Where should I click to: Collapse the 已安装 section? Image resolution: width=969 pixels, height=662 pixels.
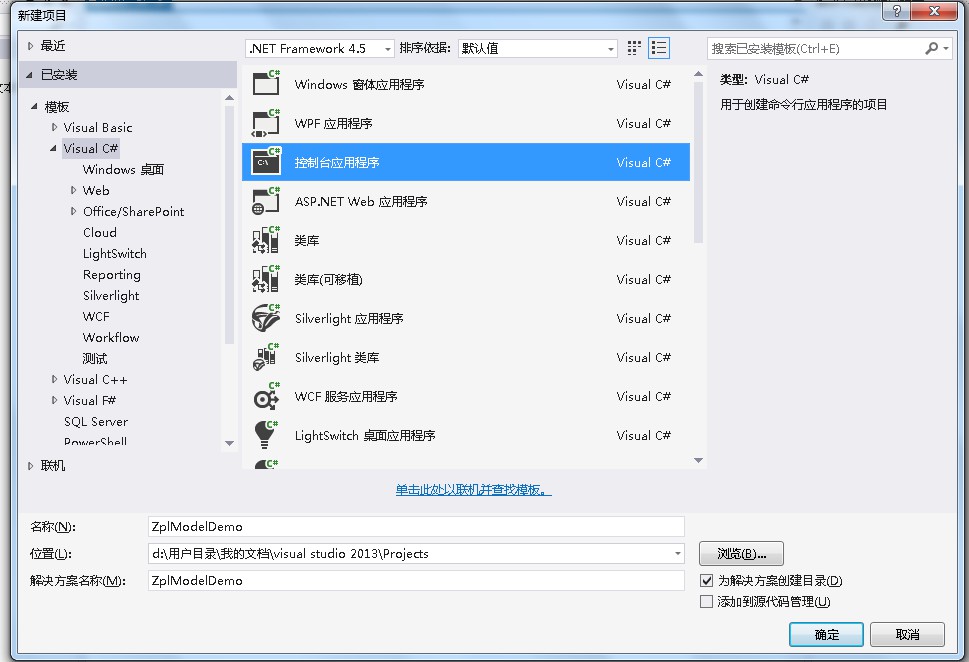point(29,75)
